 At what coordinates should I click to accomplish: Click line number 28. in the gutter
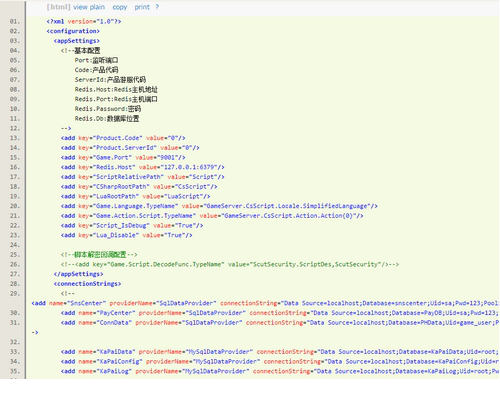click(x=15, y=284)
